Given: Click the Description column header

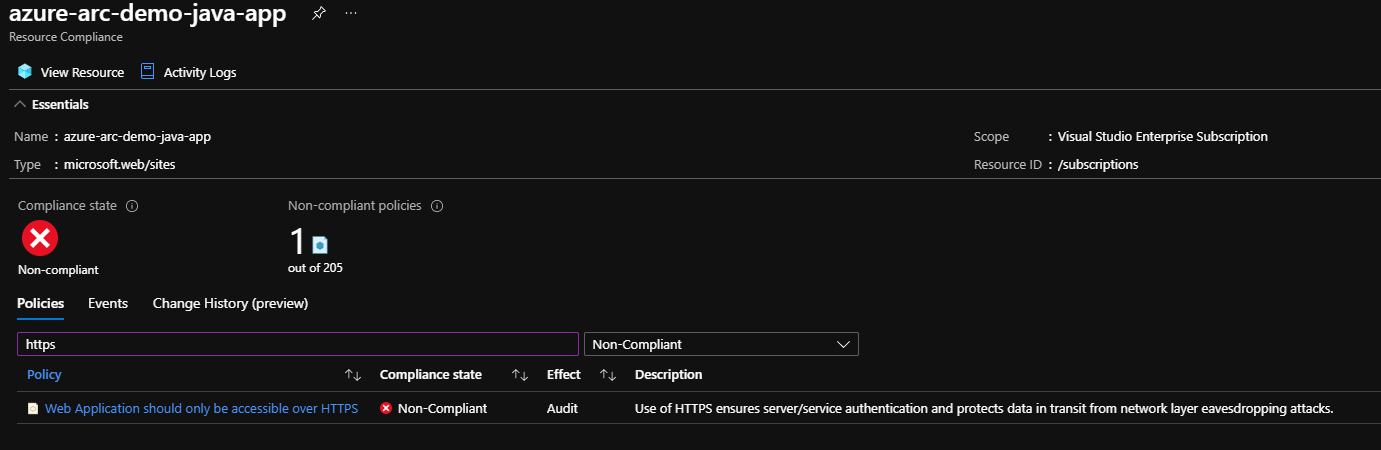Looking at the screenshot, I should (x=669, y=374).
